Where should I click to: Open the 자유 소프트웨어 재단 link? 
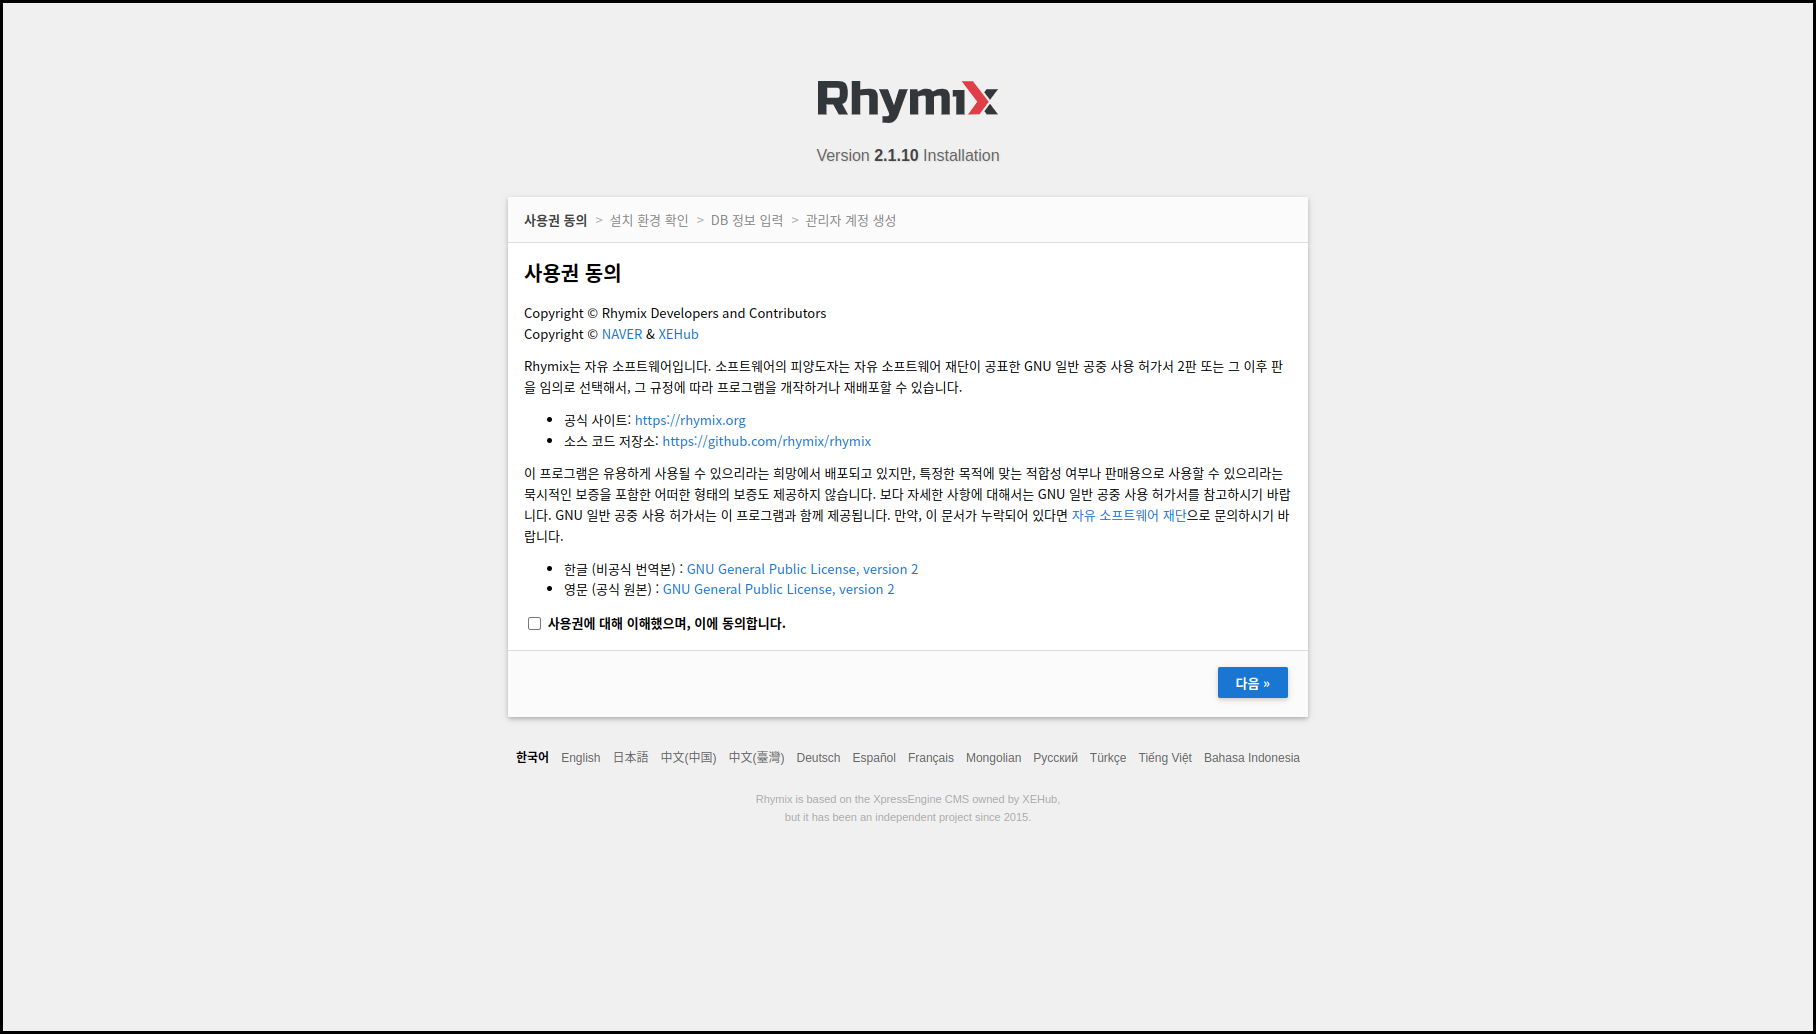1129,516
